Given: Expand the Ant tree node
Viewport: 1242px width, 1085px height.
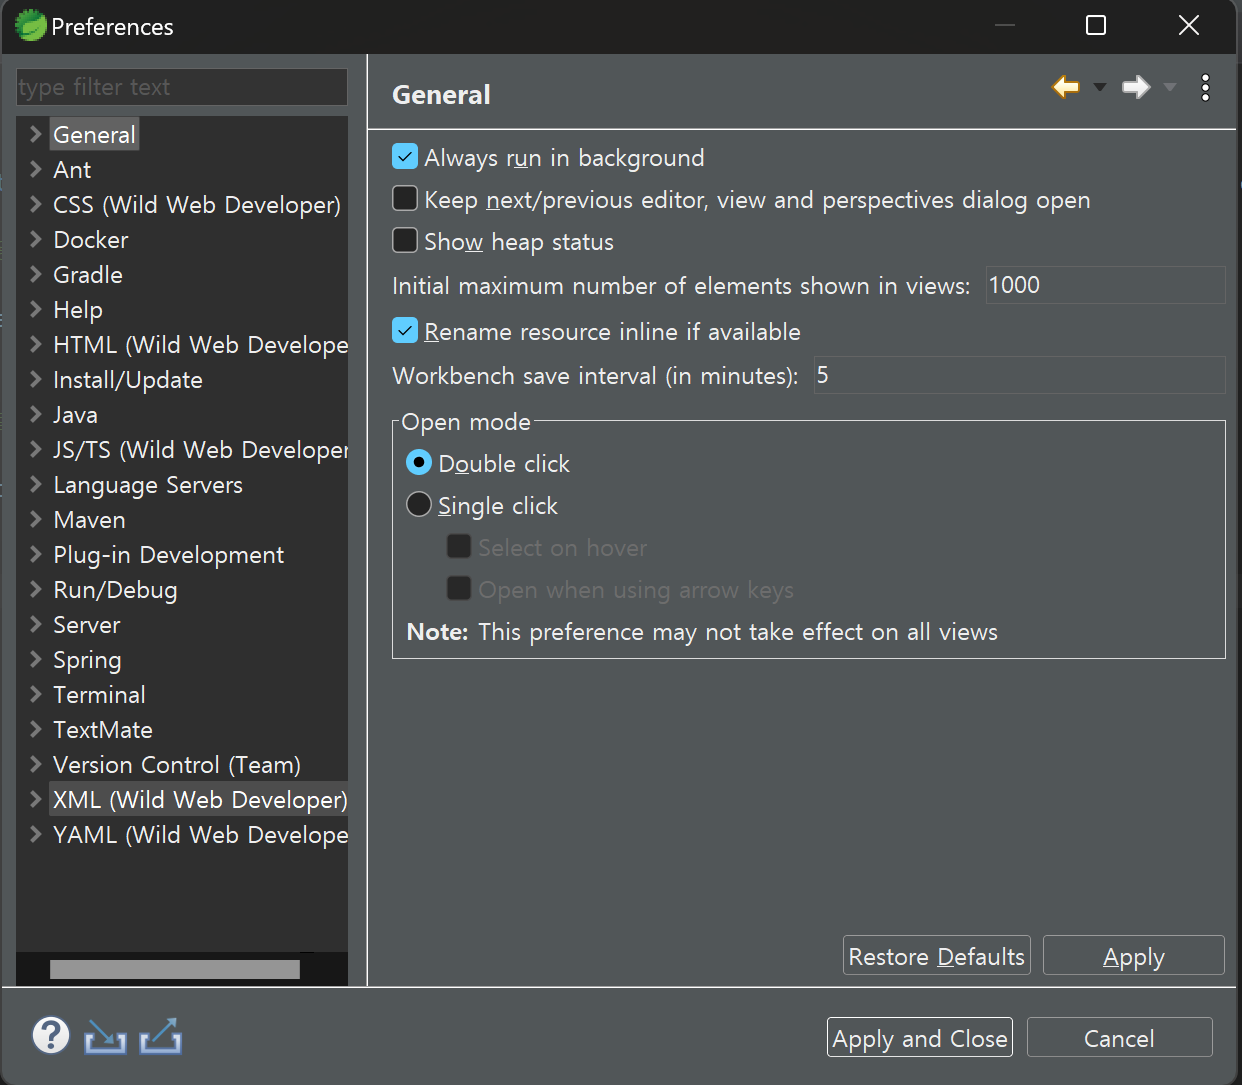Looking at the screenshot, I should tap(35, 169).
